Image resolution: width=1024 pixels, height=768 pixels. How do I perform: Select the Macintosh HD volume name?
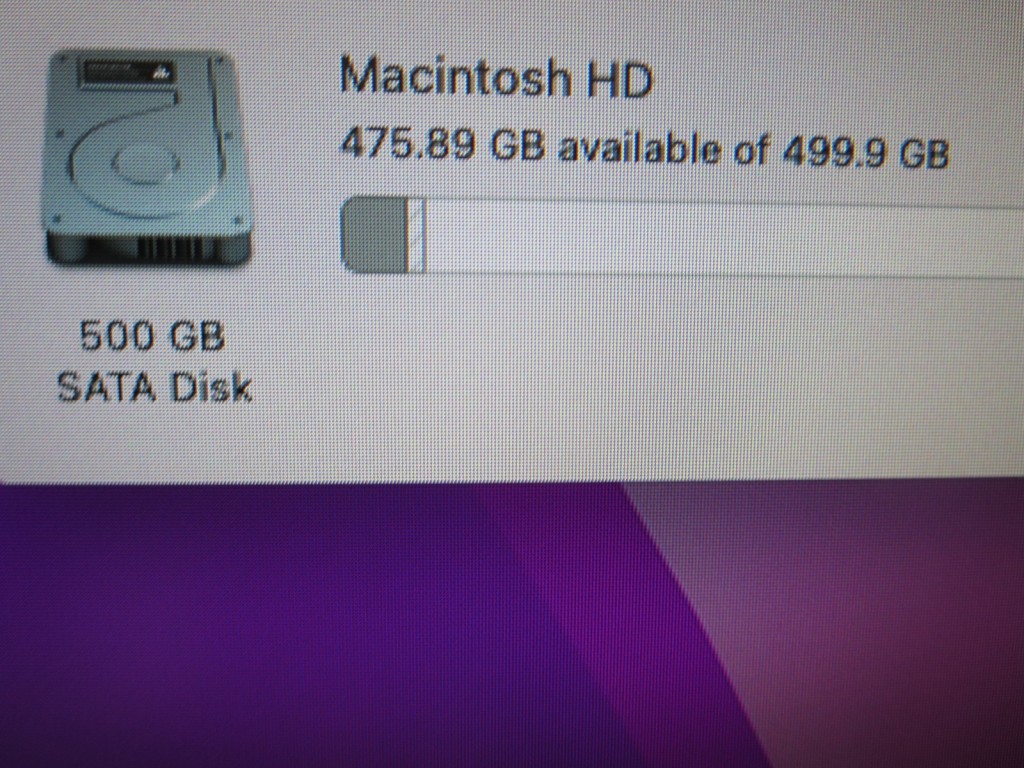[496, 77]
